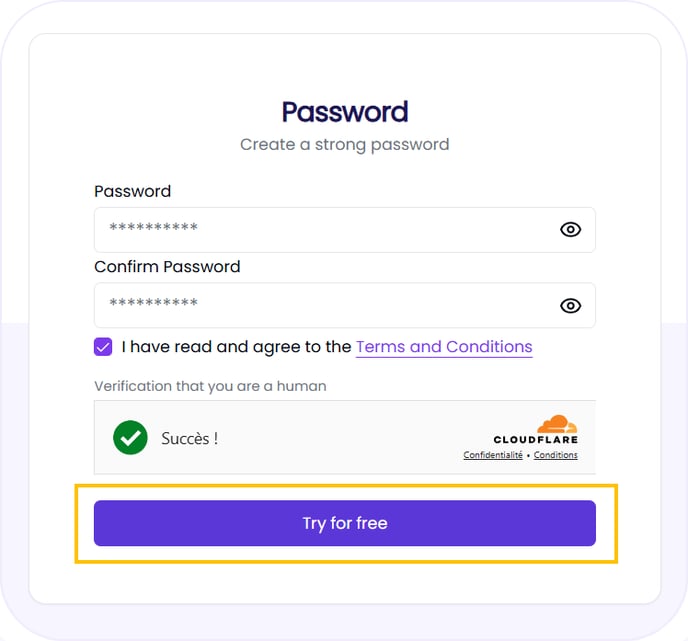
Task: Uncheck the terms agreement checkbox
Action: (103, 347)
